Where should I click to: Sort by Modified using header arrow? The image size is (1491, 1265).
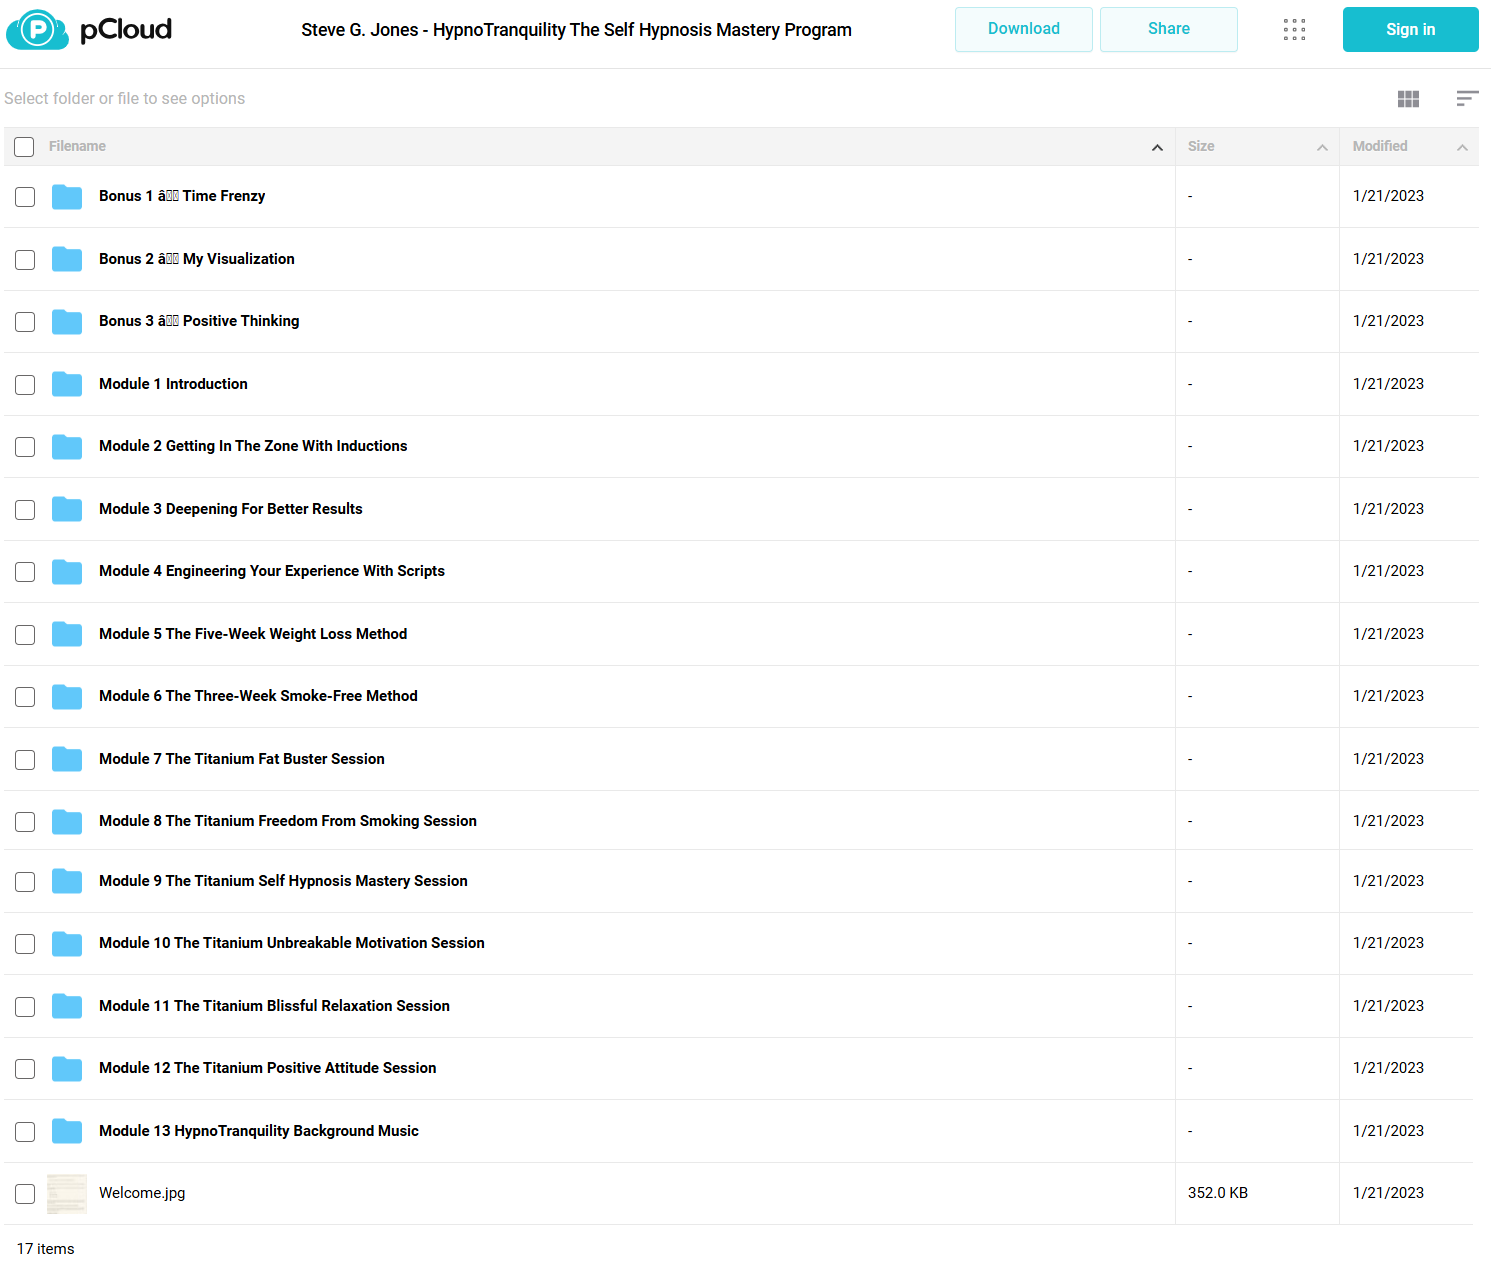pyautogui.click(x=1462, y=147)
